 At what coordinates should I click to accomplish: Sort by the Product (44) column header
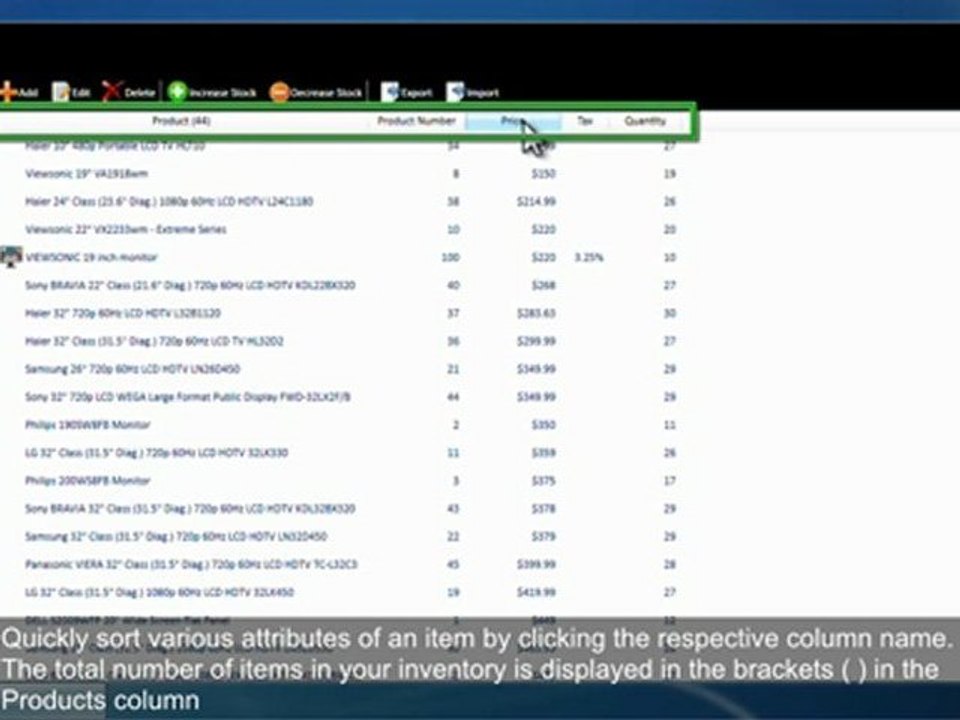[x=181, y=121]
